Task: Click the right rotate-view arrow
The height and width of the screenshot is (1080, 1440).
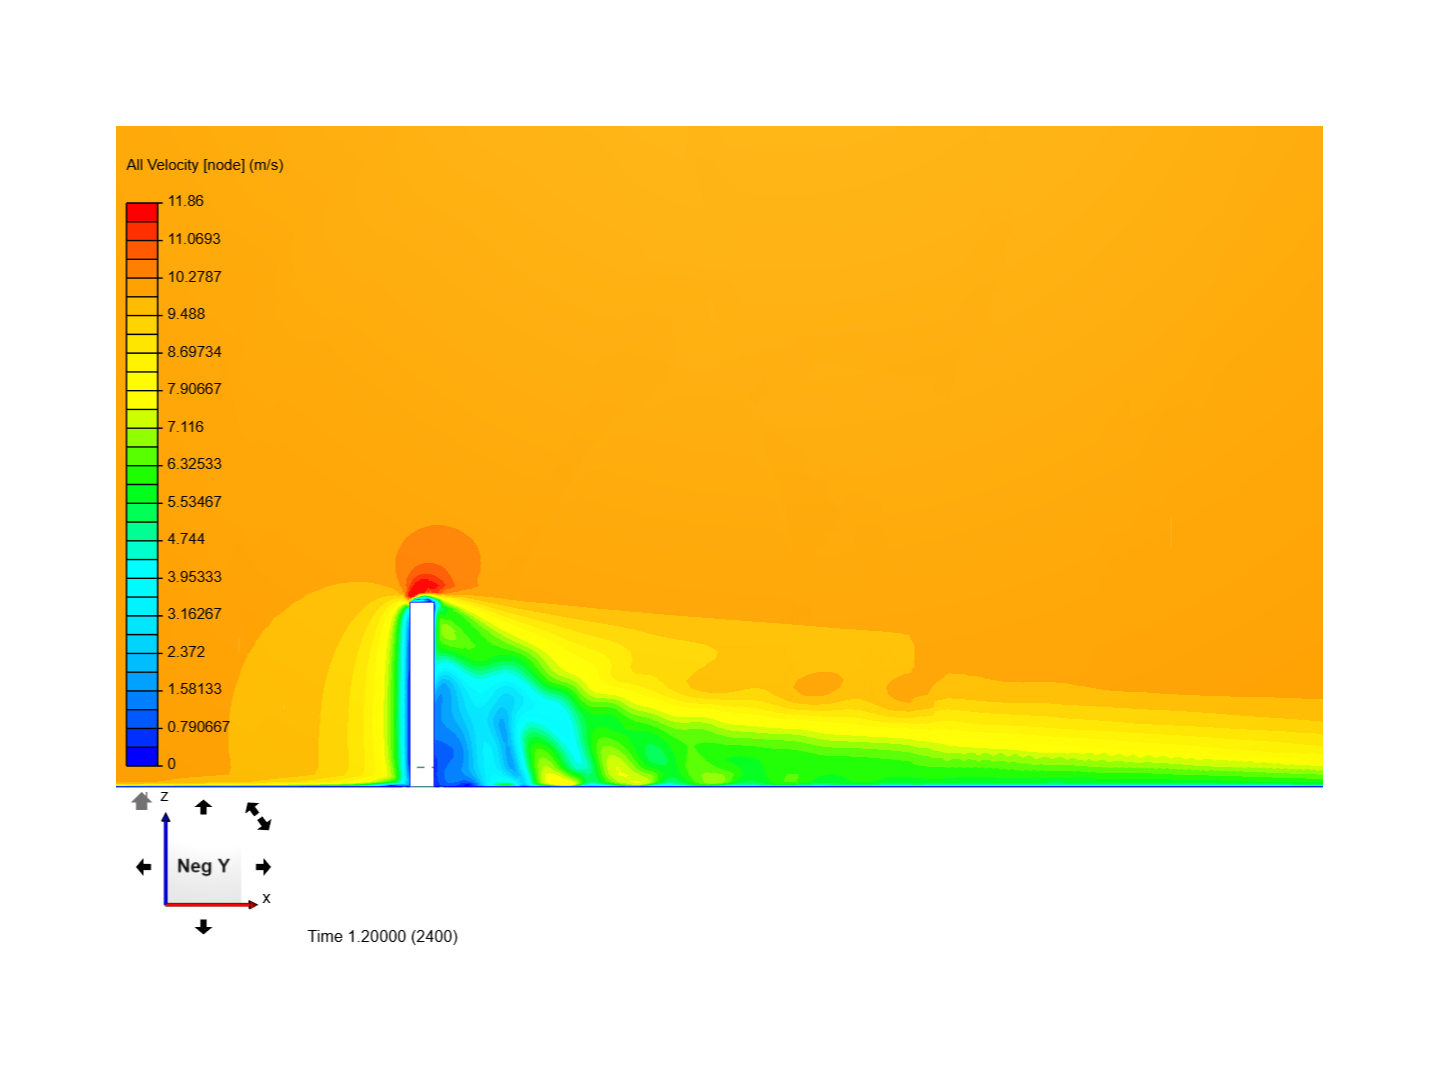Action: click(264, 867)
